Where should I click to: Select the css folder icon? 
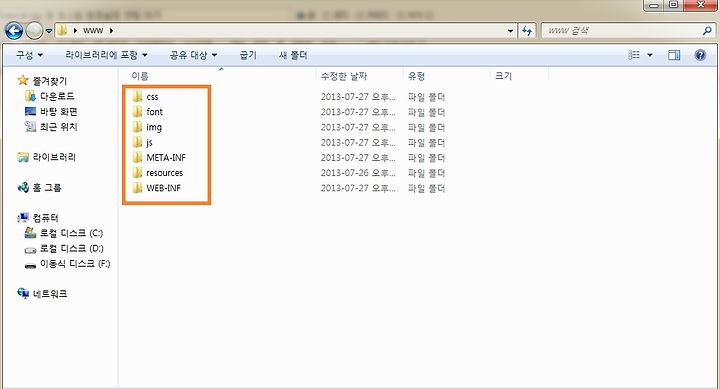click(x=137, y=96)
